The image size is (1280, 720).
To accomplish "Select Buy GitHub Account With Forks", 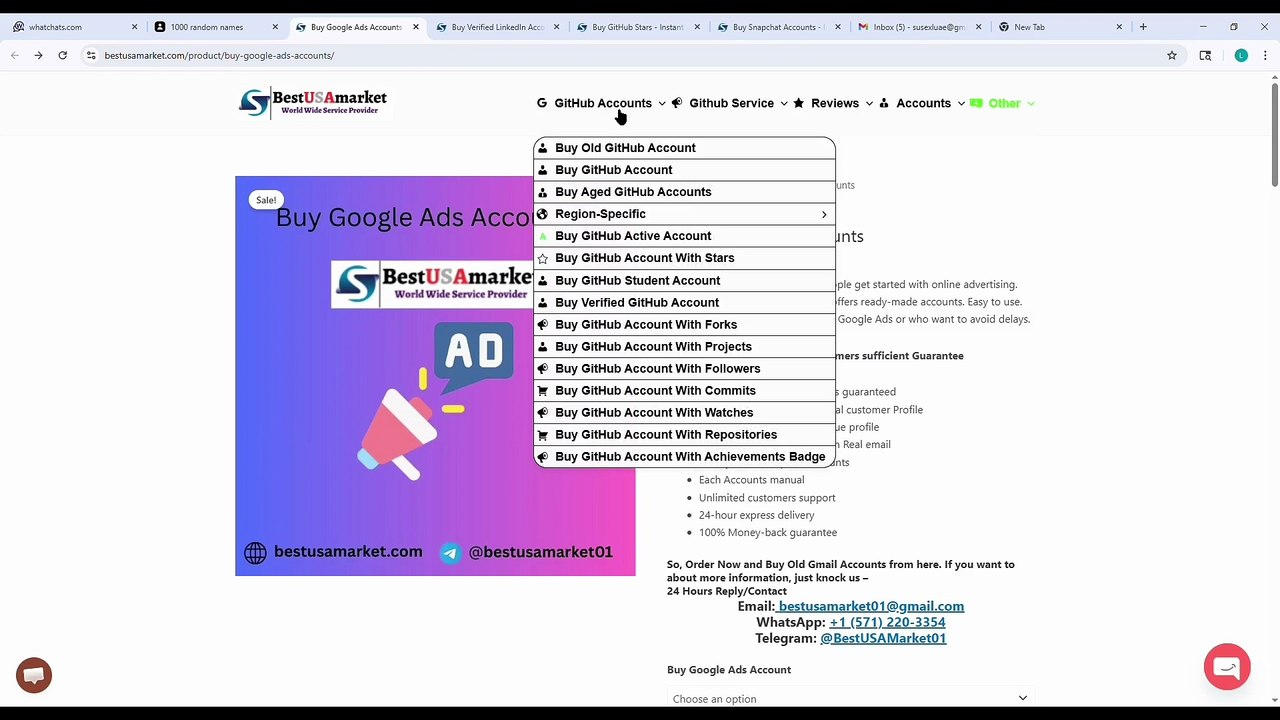I will (x=684, y=324).
